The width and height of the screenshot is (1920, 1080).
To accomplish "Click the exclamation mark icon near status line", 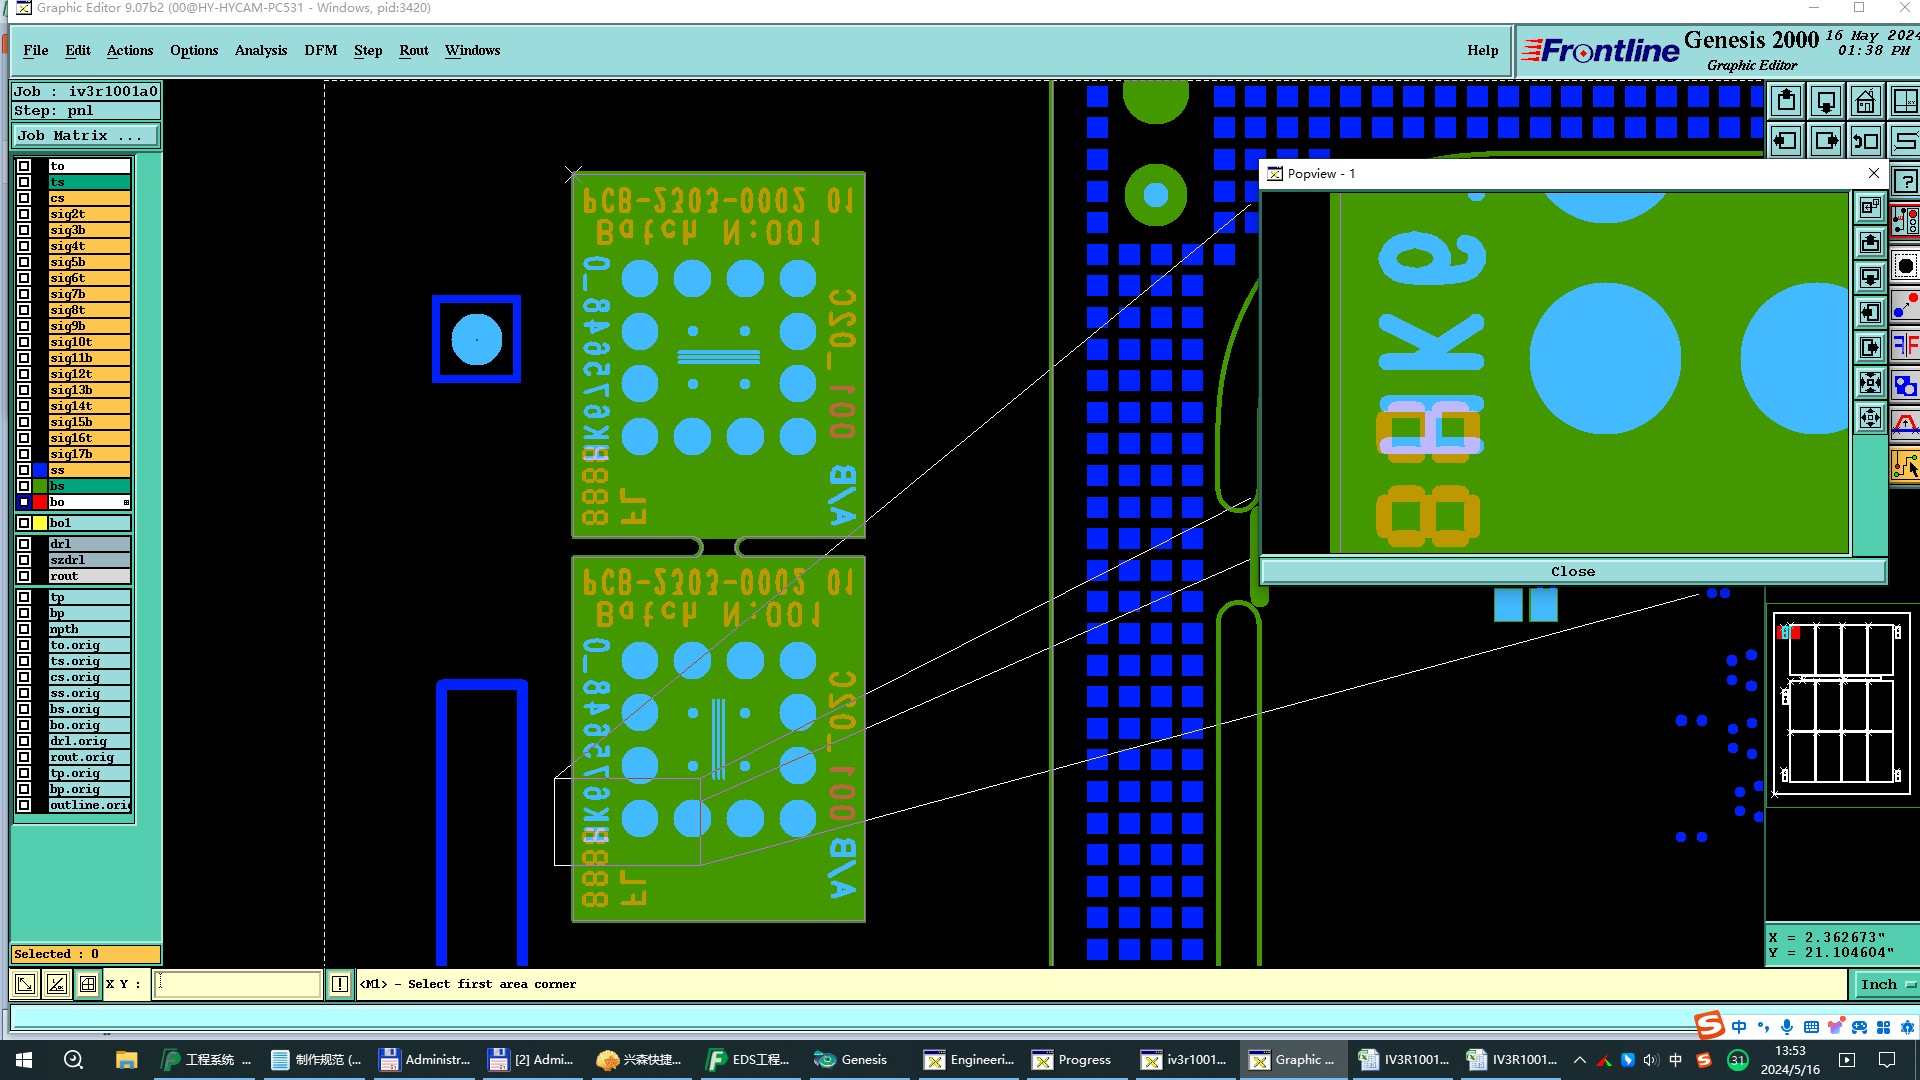I will pos(340,984).
